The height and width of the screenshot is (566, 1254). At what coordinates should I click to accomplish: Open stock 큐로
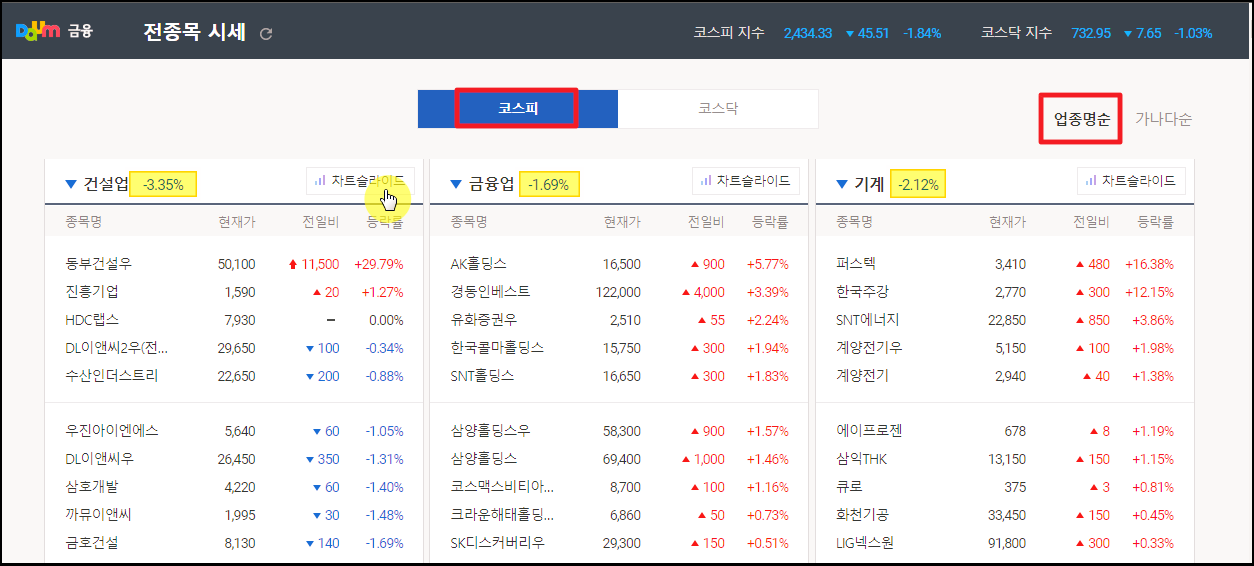[847, 487]
